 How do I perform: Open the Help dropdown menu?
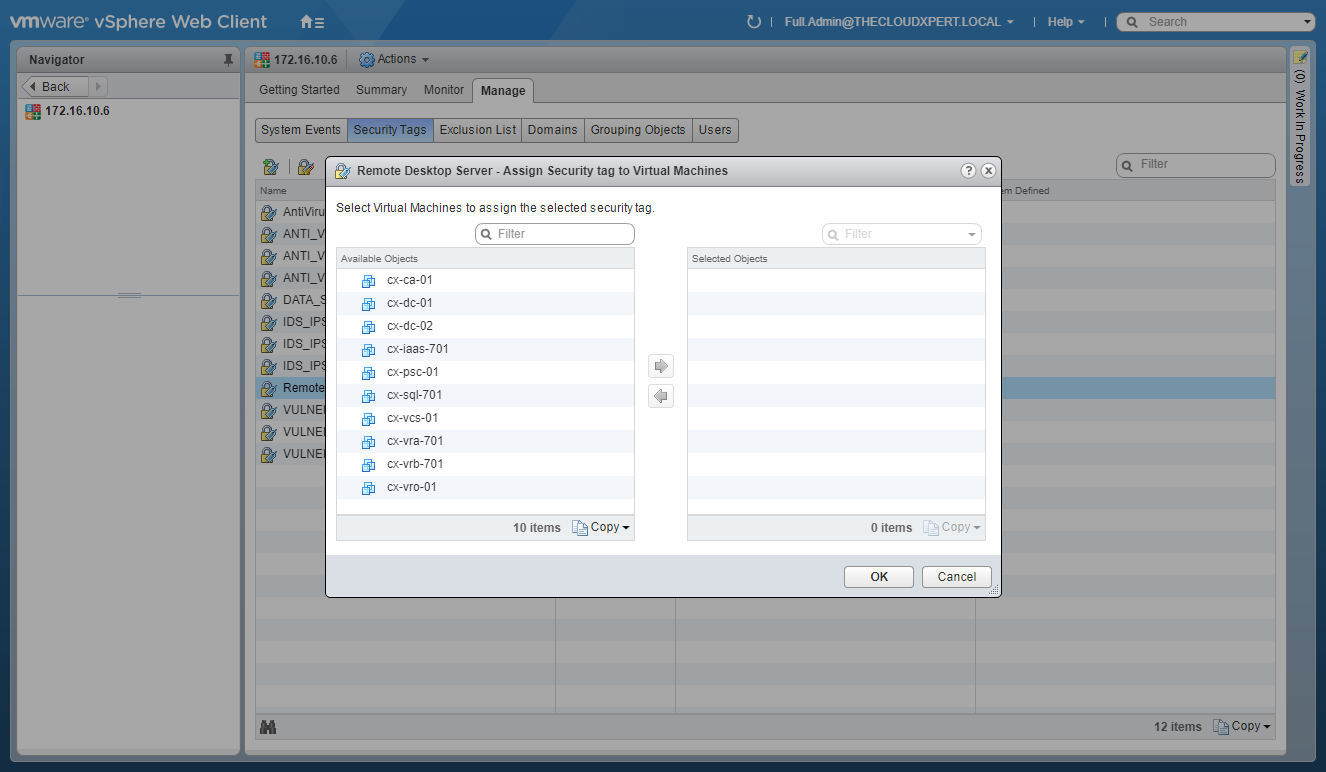click(x=1065, y=22)
